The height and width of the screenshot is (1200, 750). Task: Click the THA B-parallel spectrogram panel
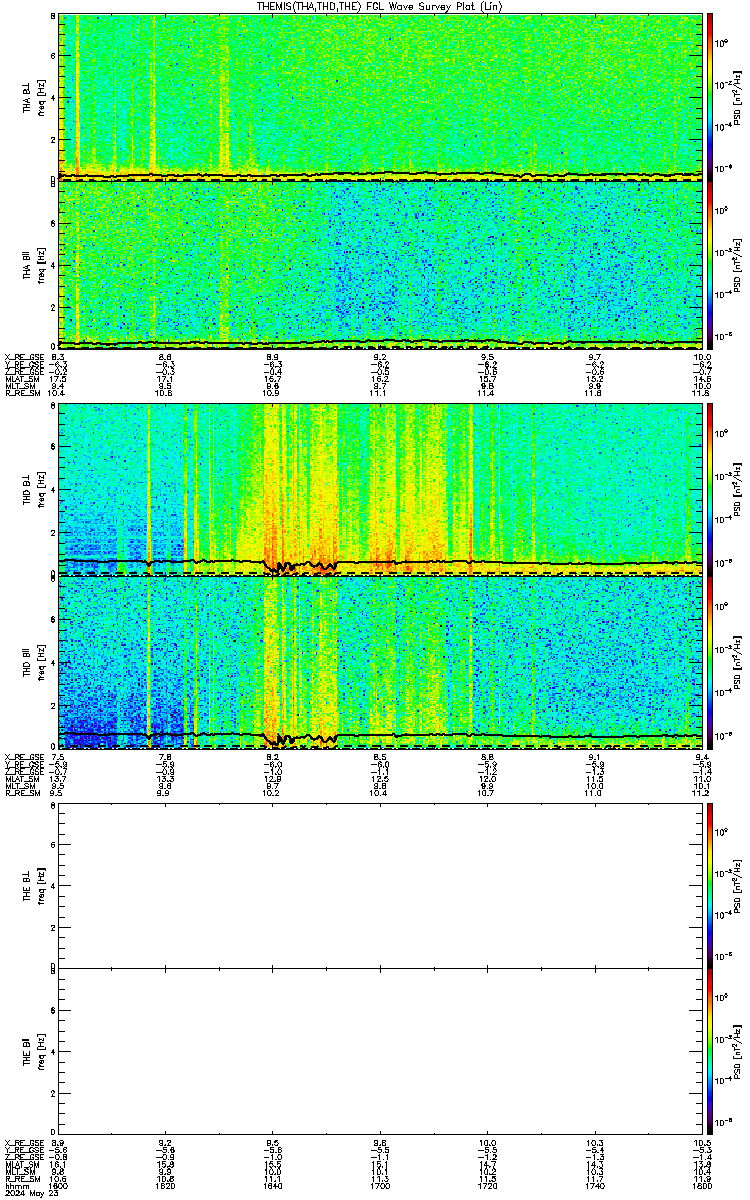pos(380,263)
